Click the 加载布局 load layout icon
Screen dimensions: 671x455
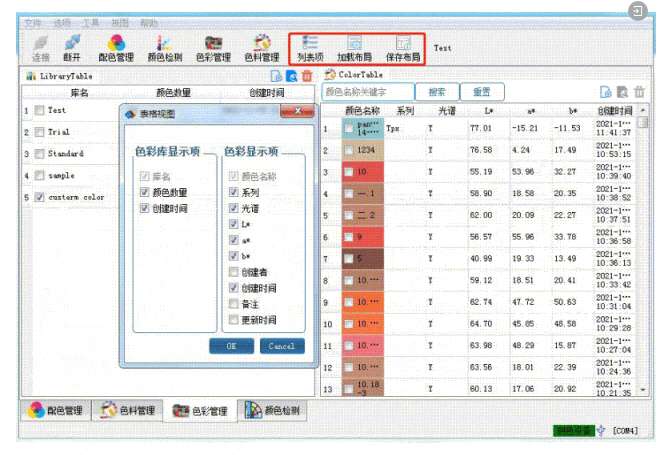tap(355, 46)
